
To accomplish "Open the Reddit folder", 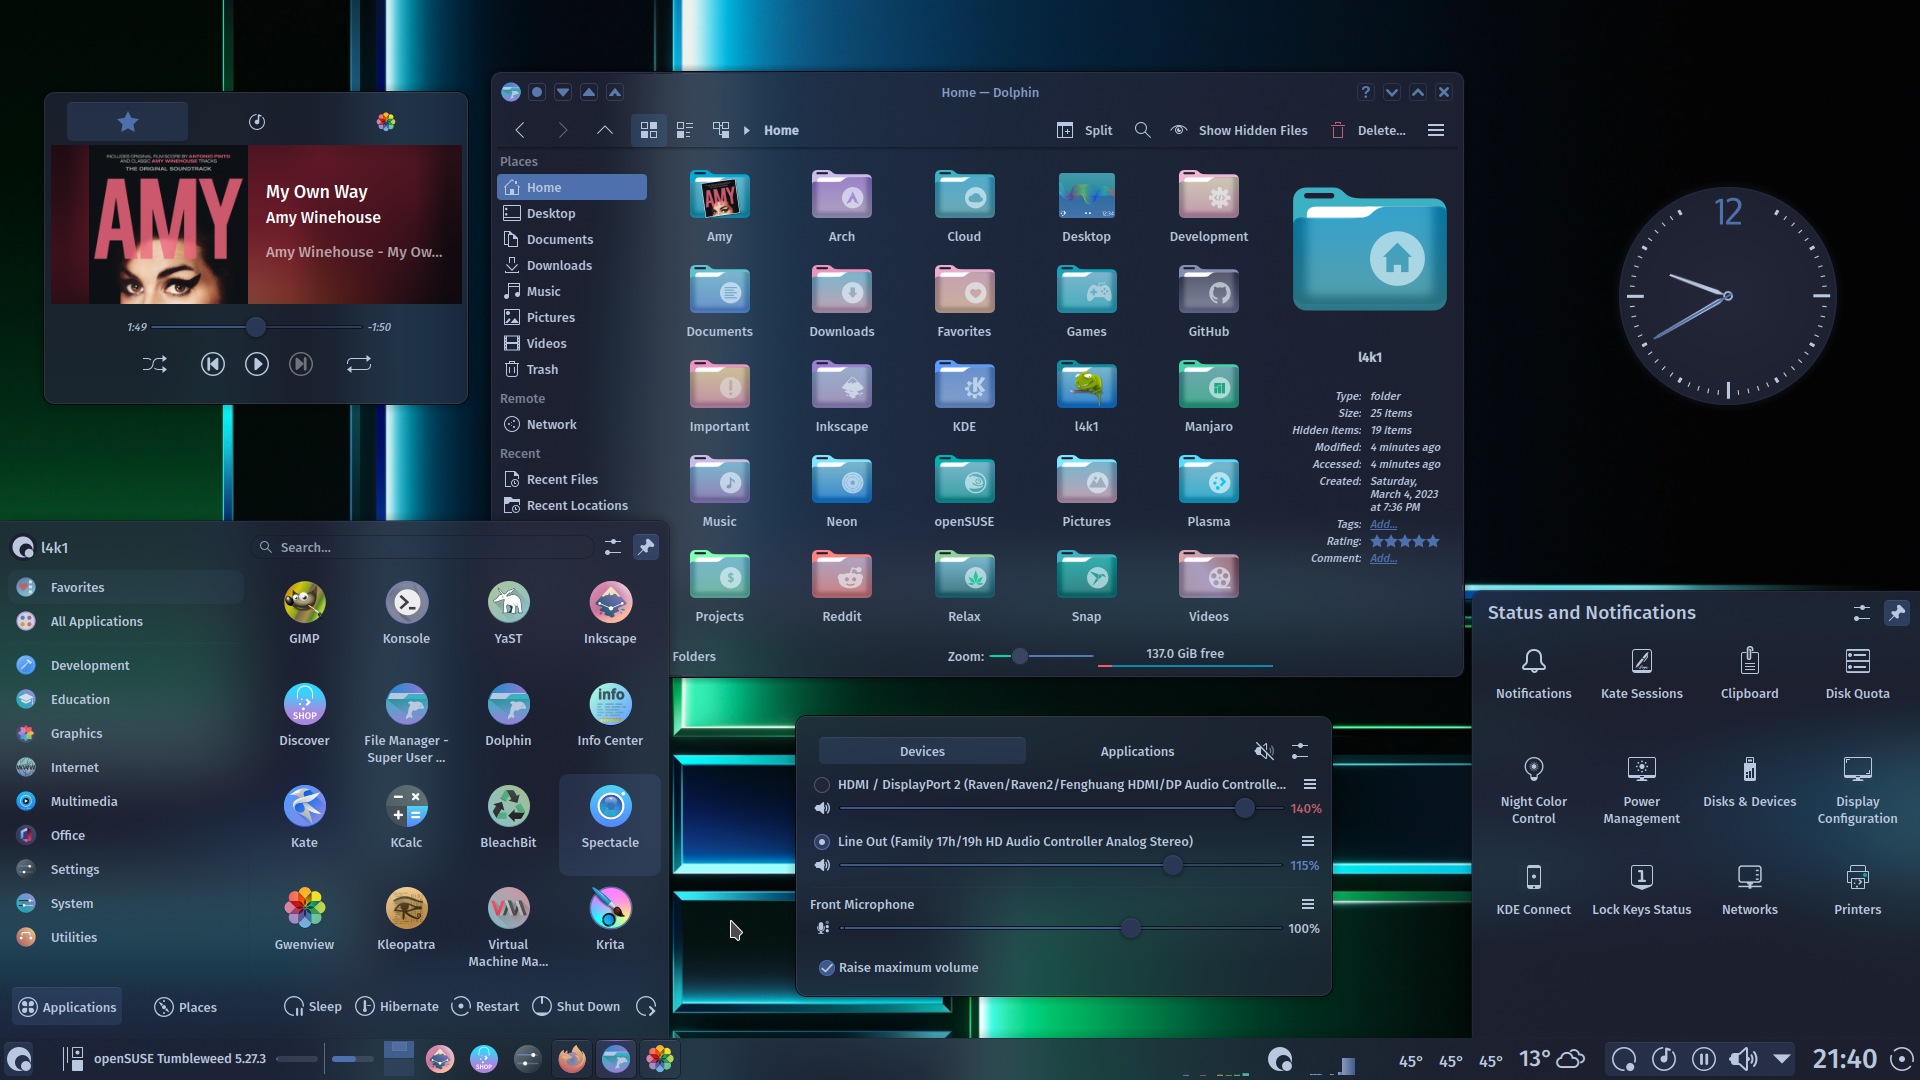I will click(x=842, y=587).
